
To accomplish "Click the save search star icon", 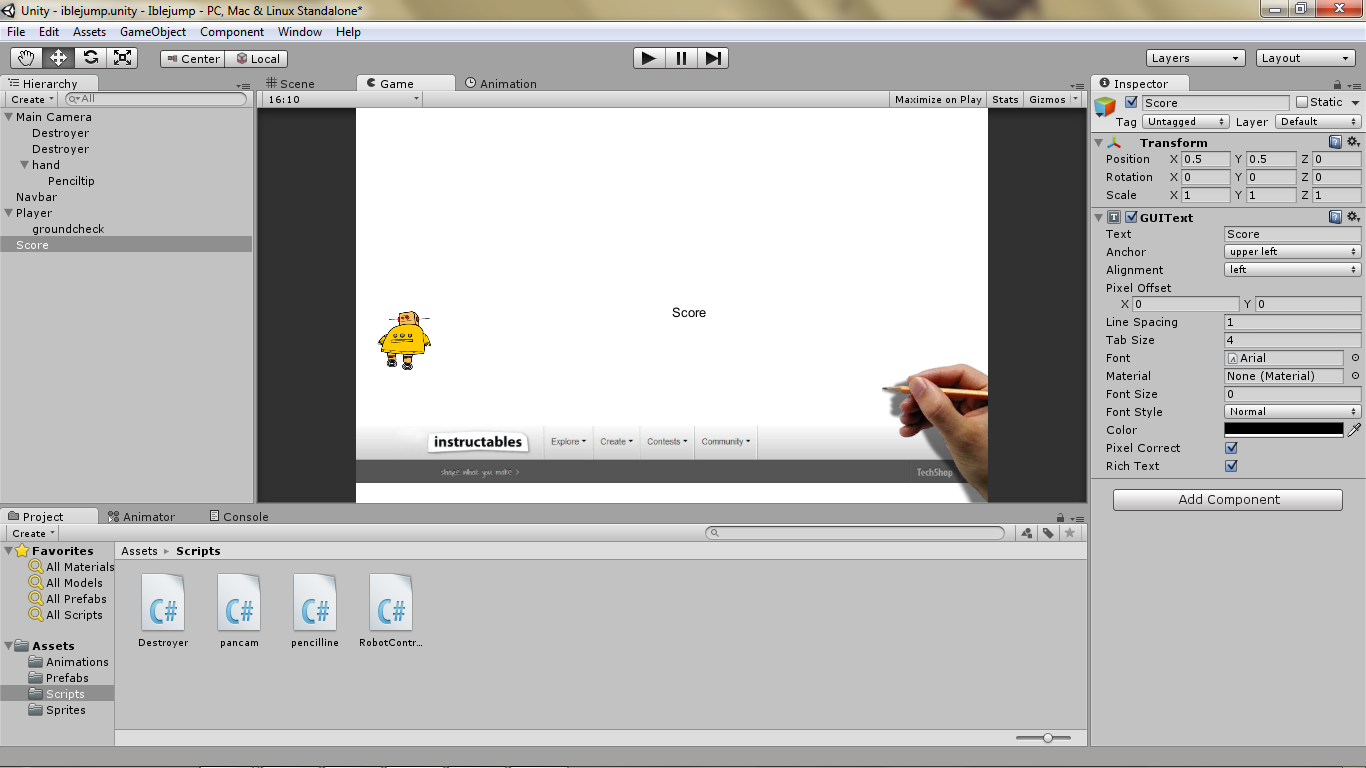I will pos(1070,533).
